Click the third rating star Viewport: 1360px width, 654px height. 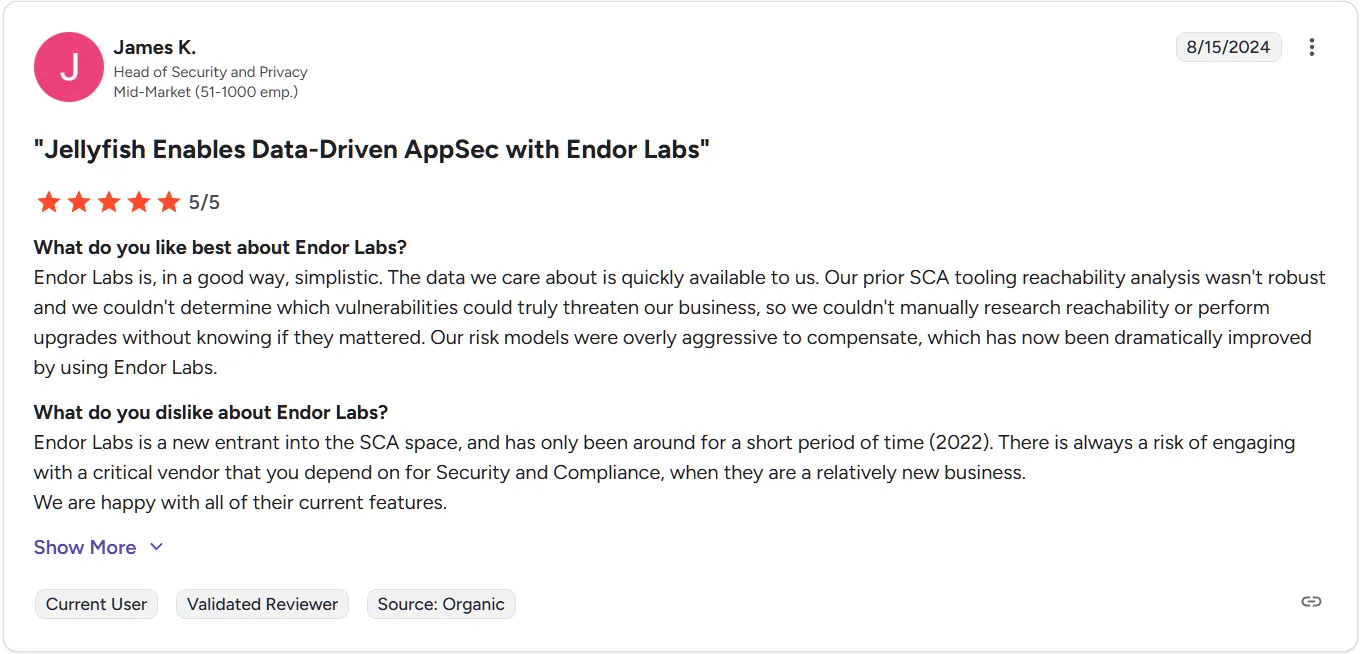[x=109, y=201]
